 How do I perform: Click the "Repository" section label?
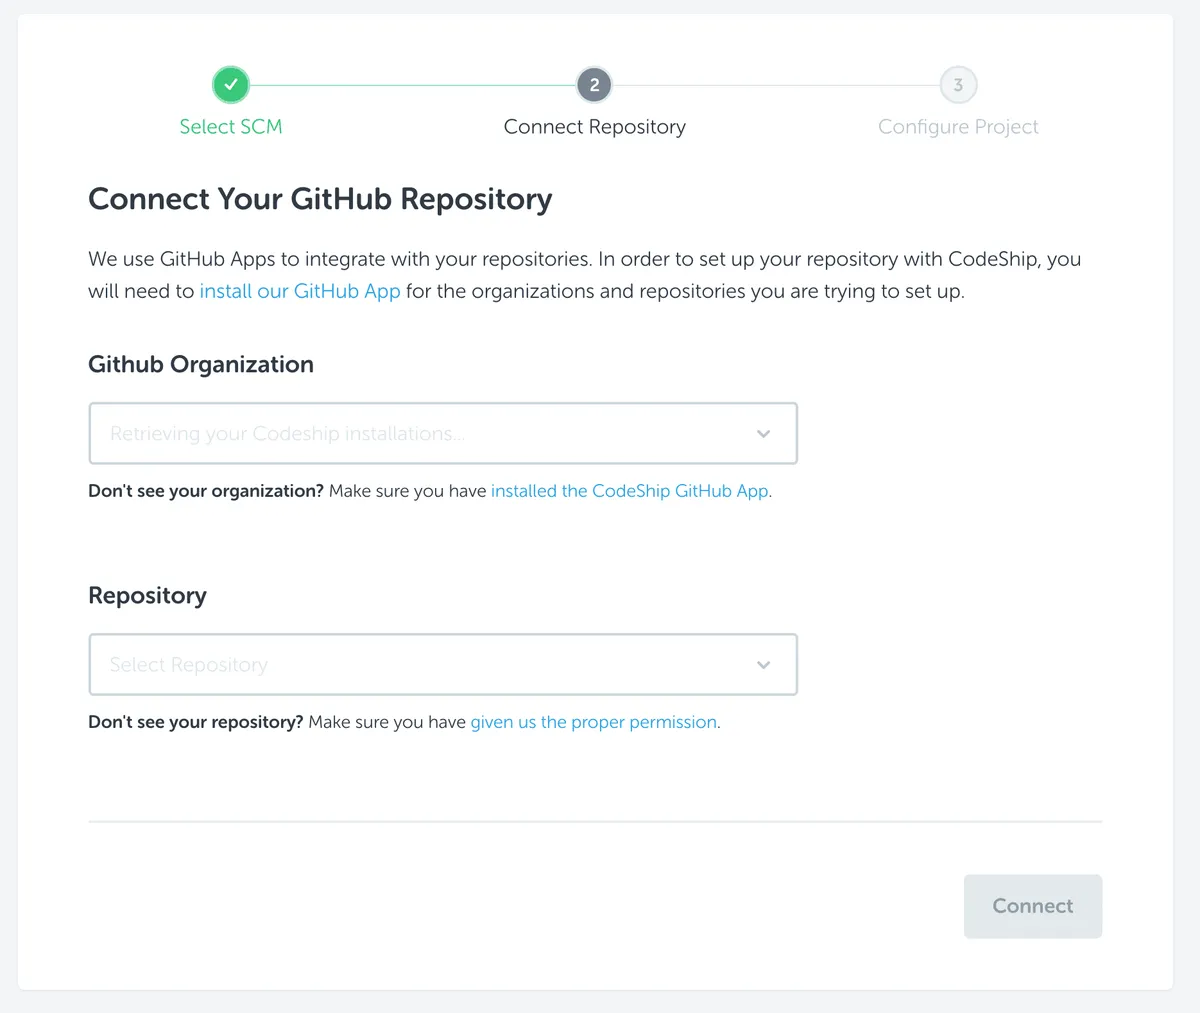pos(148,595)
